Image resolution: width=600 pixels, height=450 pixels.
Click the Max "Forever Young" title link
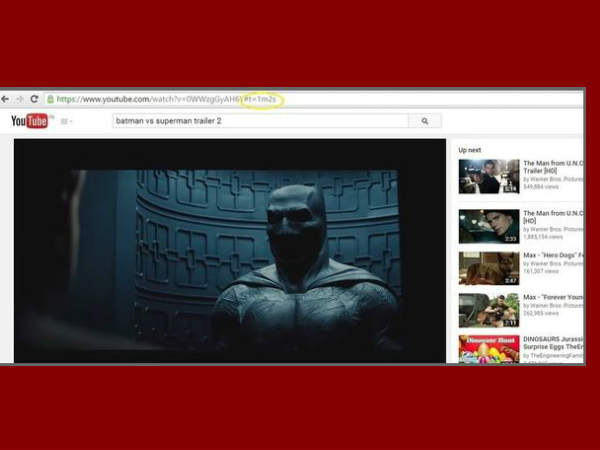(553, 297)
